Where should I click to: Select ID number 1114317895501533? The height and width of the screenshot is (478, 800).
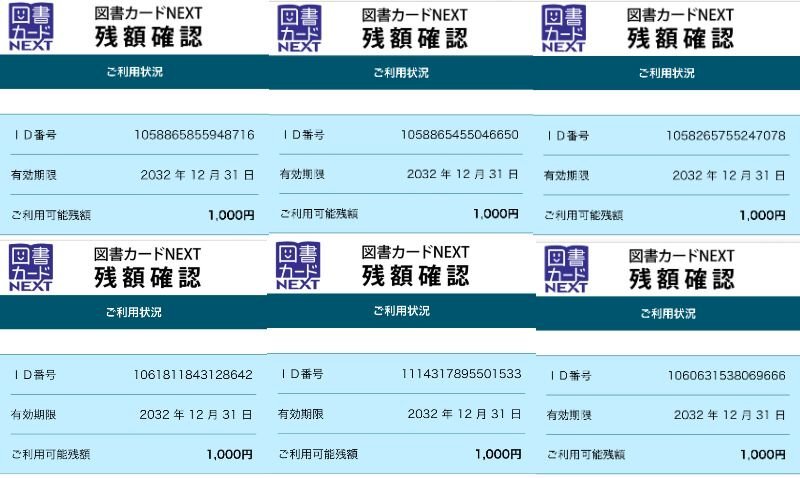click(461, 374)
